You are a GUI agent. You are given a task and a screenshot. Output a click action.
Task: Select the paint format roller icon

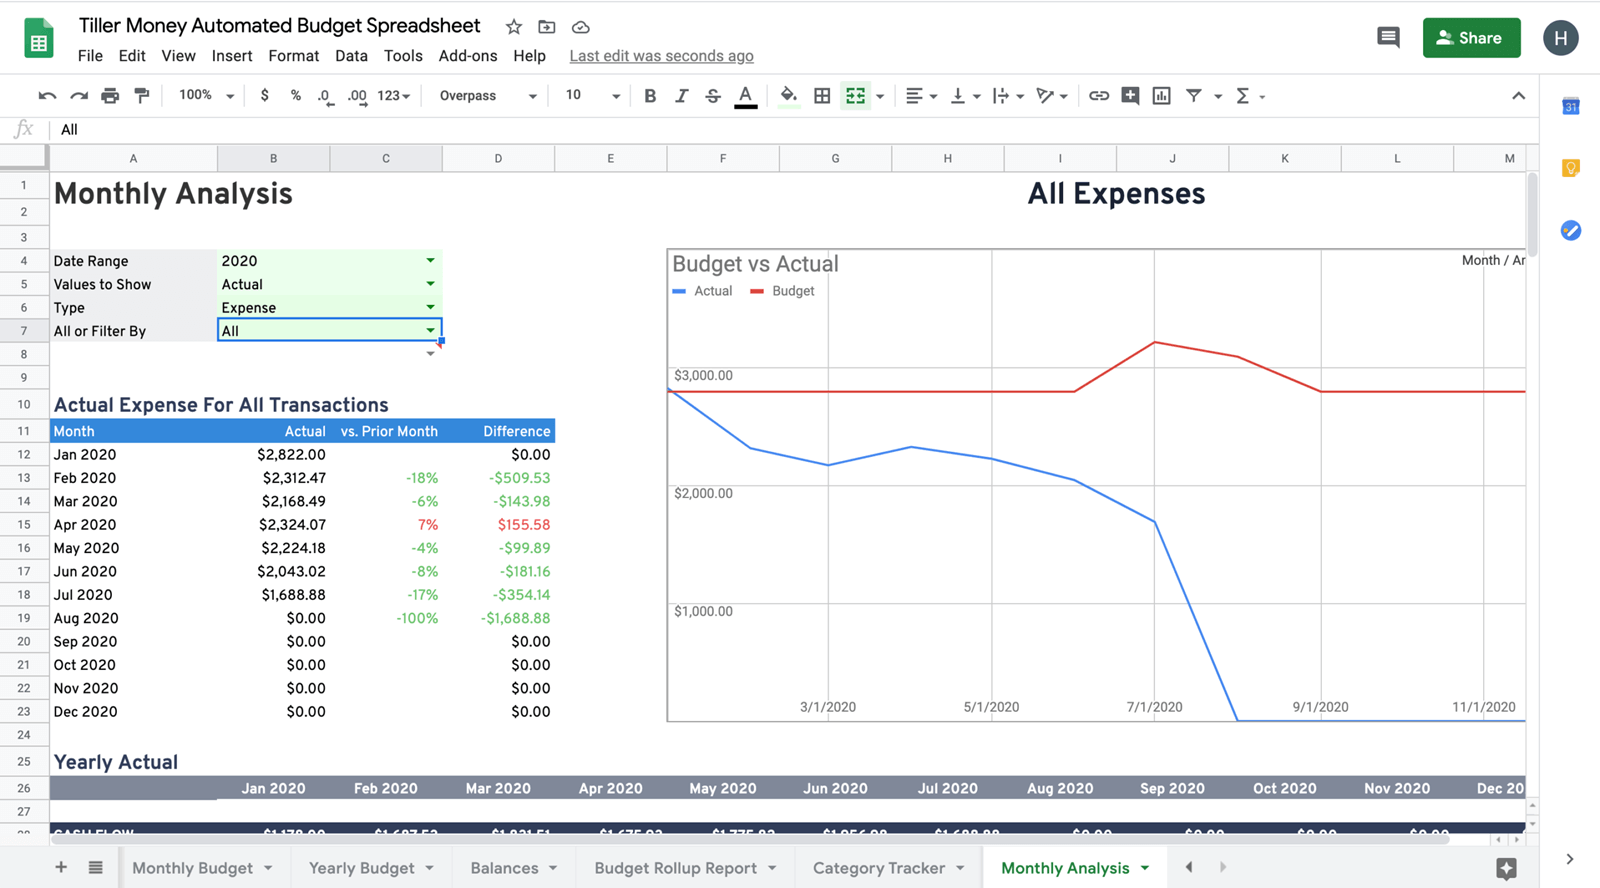coord(142,96)
